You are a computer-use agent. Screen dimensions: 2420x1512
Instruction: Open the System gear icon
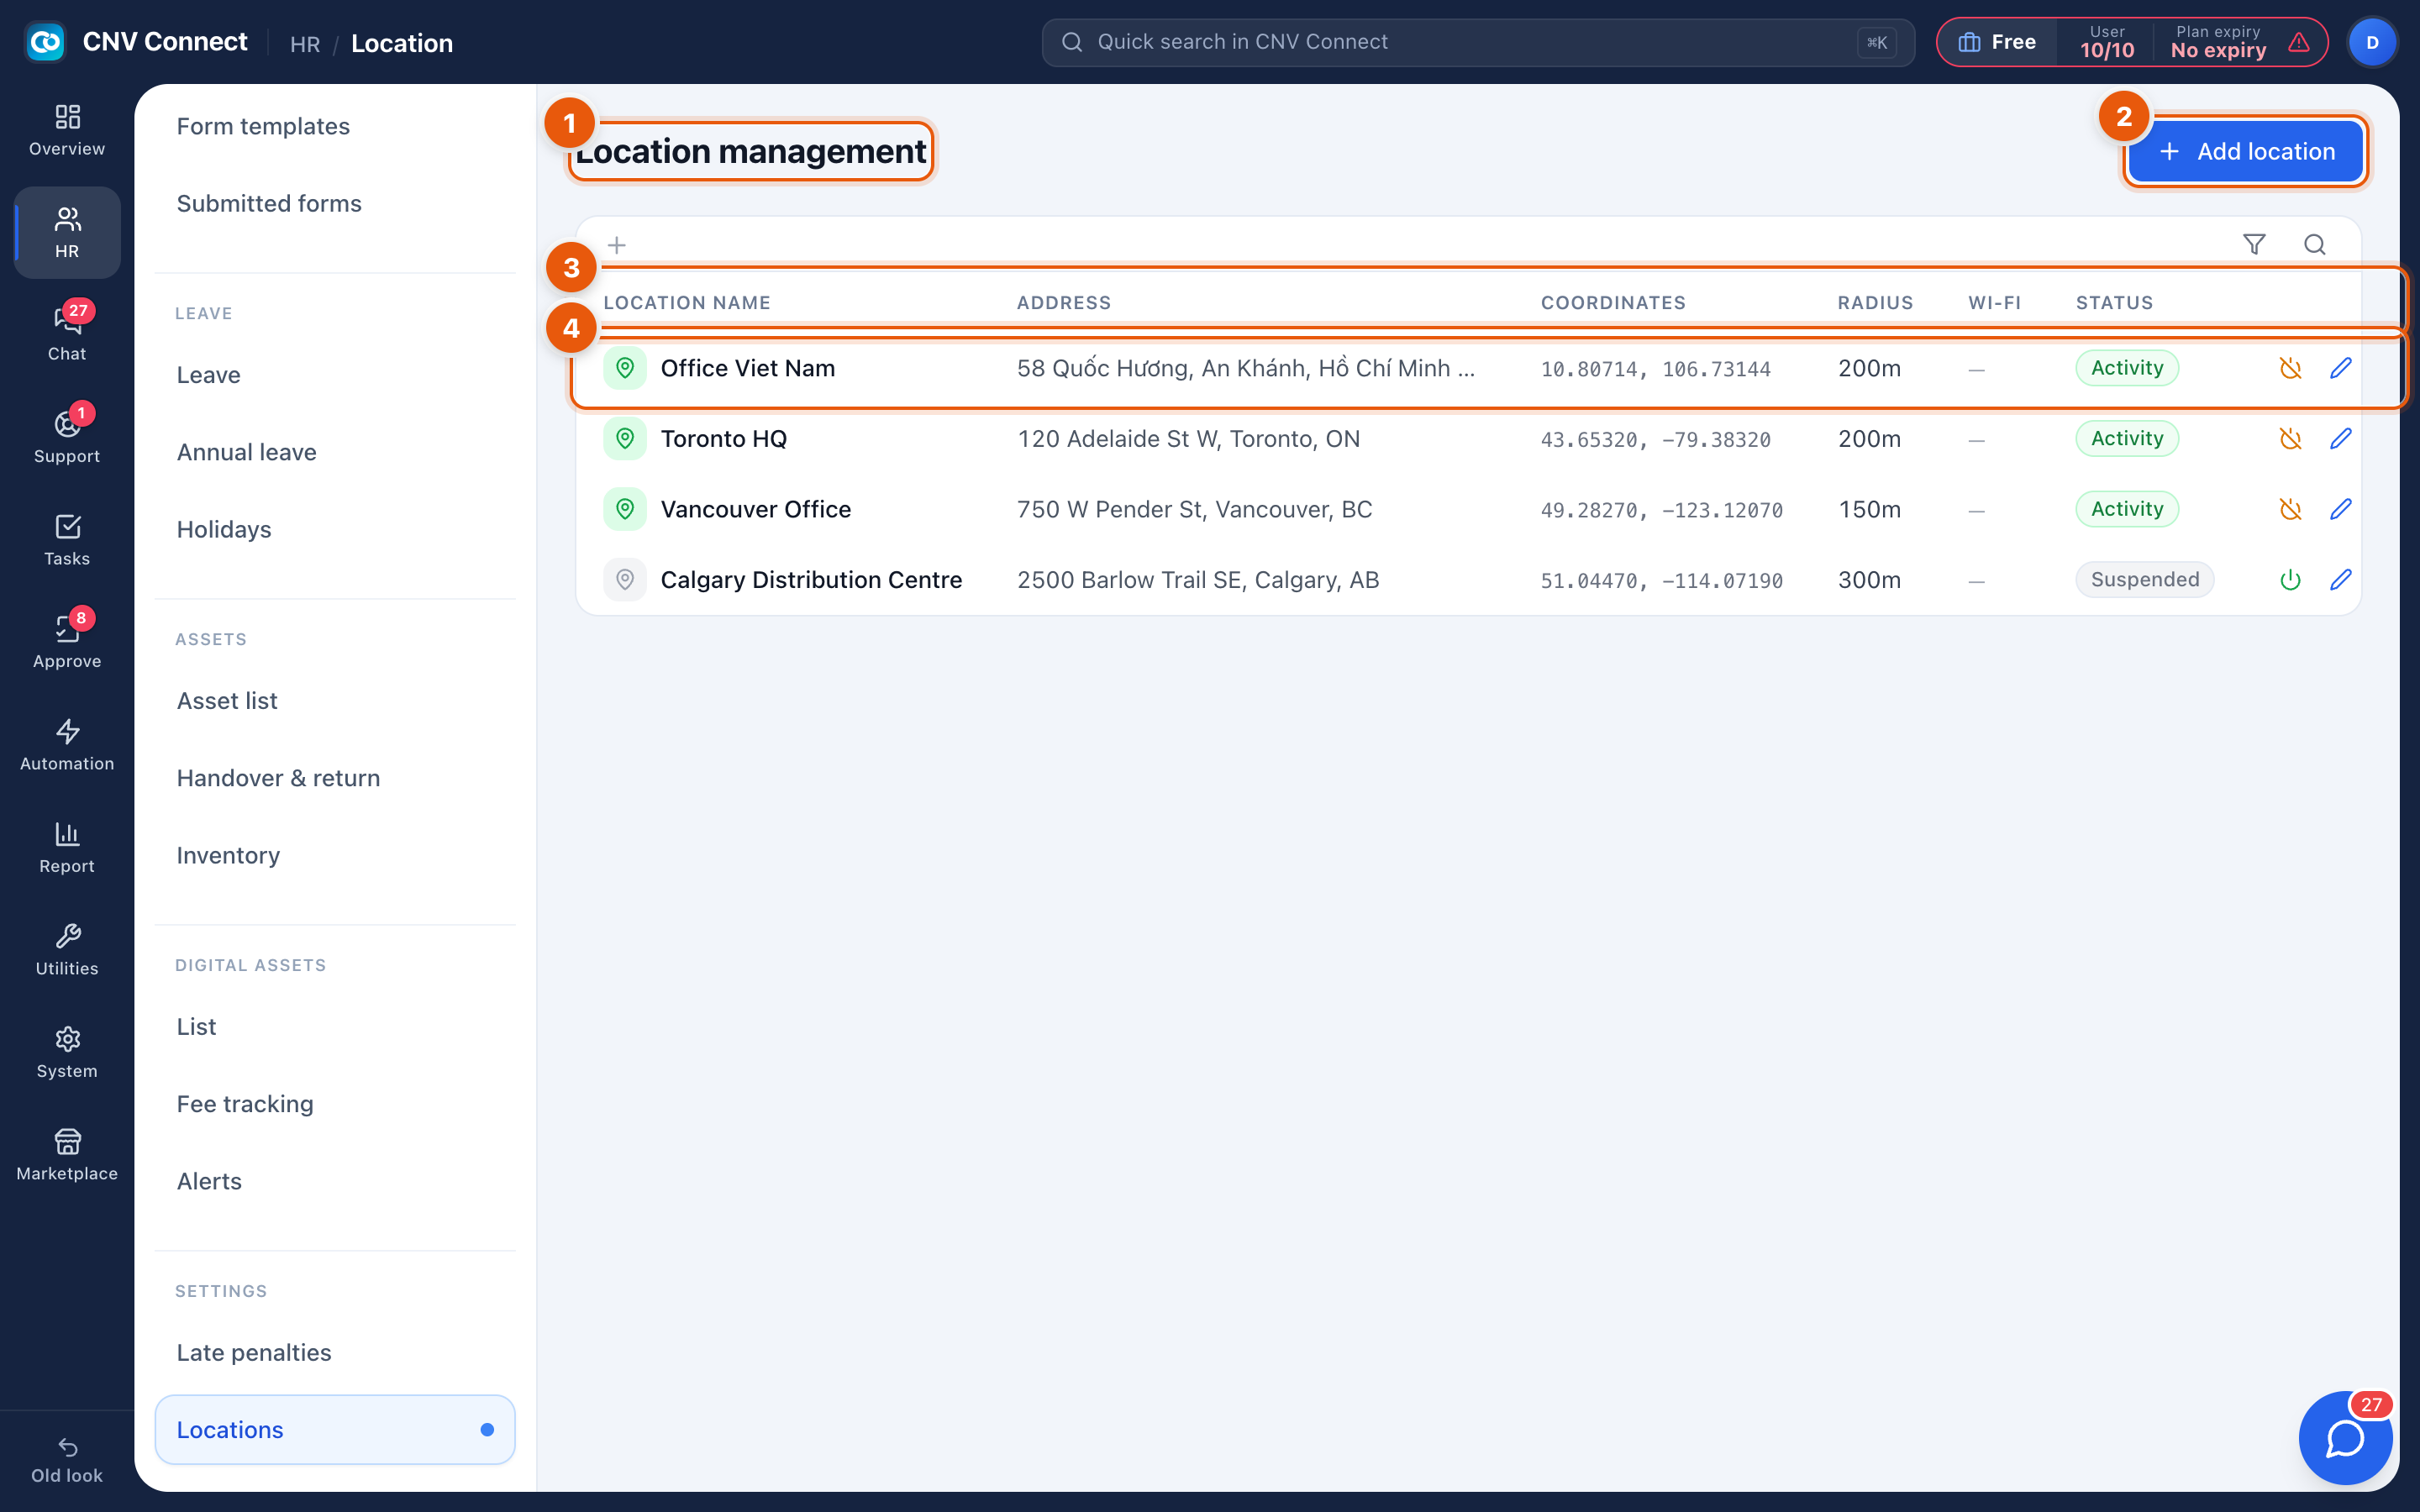pyautogui.click(x=67, y=1052)
